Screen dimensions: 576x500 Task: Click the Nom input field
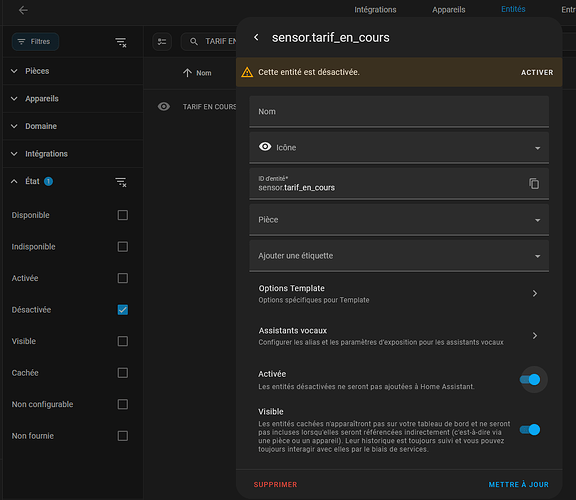click(399, 111)
